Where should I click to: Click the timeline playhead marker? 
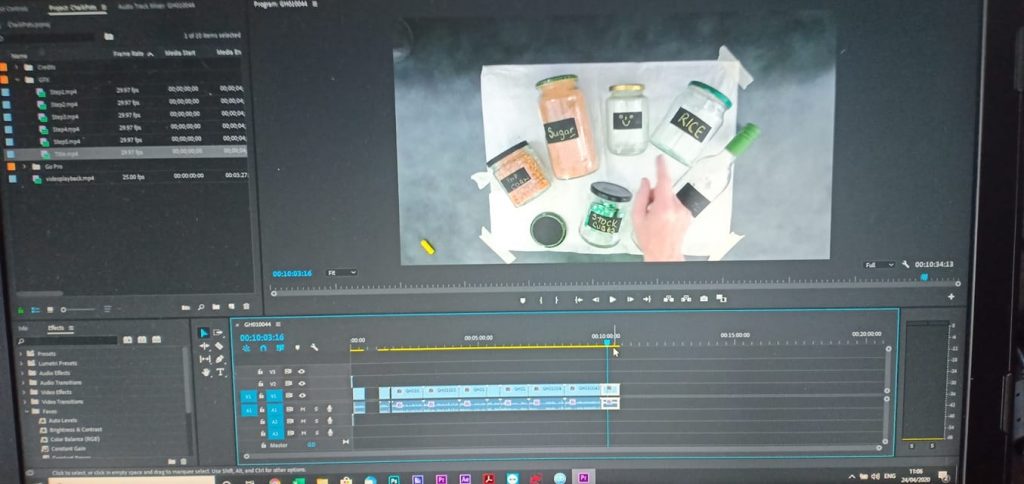[607, 342]
